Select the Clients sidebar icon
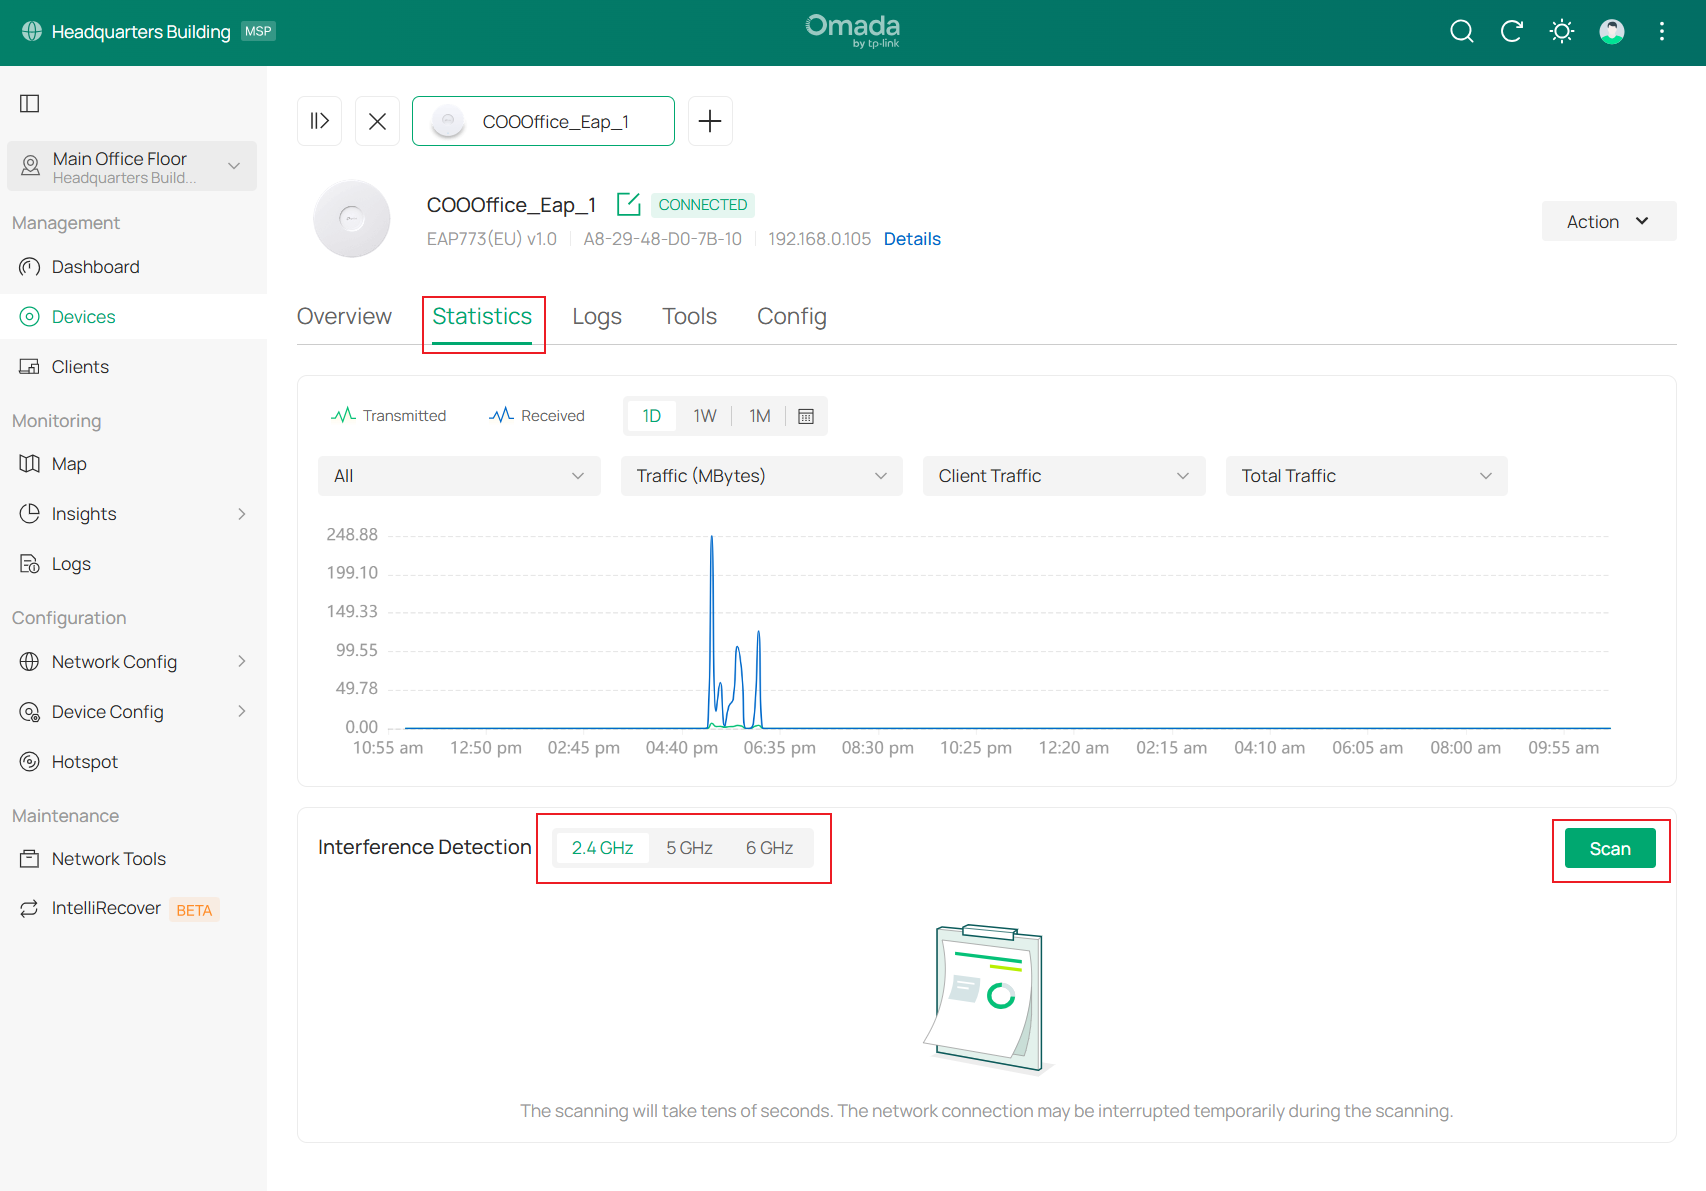This screenshot has height=1191, width=1706. tap(29, 366)
